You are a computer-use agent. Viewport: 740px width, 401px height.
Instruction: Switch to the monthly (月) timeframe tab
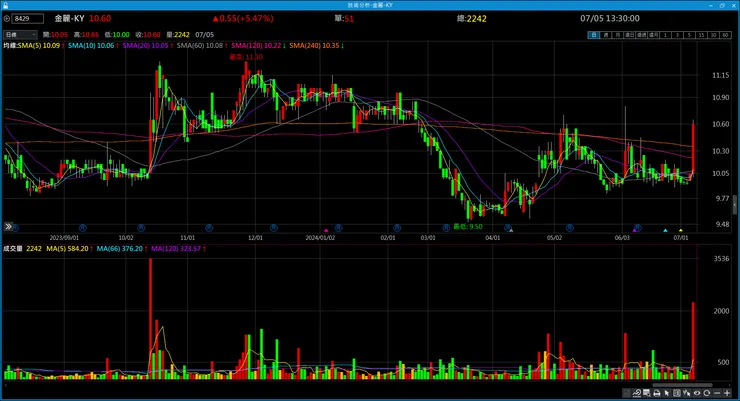point(617,35)
